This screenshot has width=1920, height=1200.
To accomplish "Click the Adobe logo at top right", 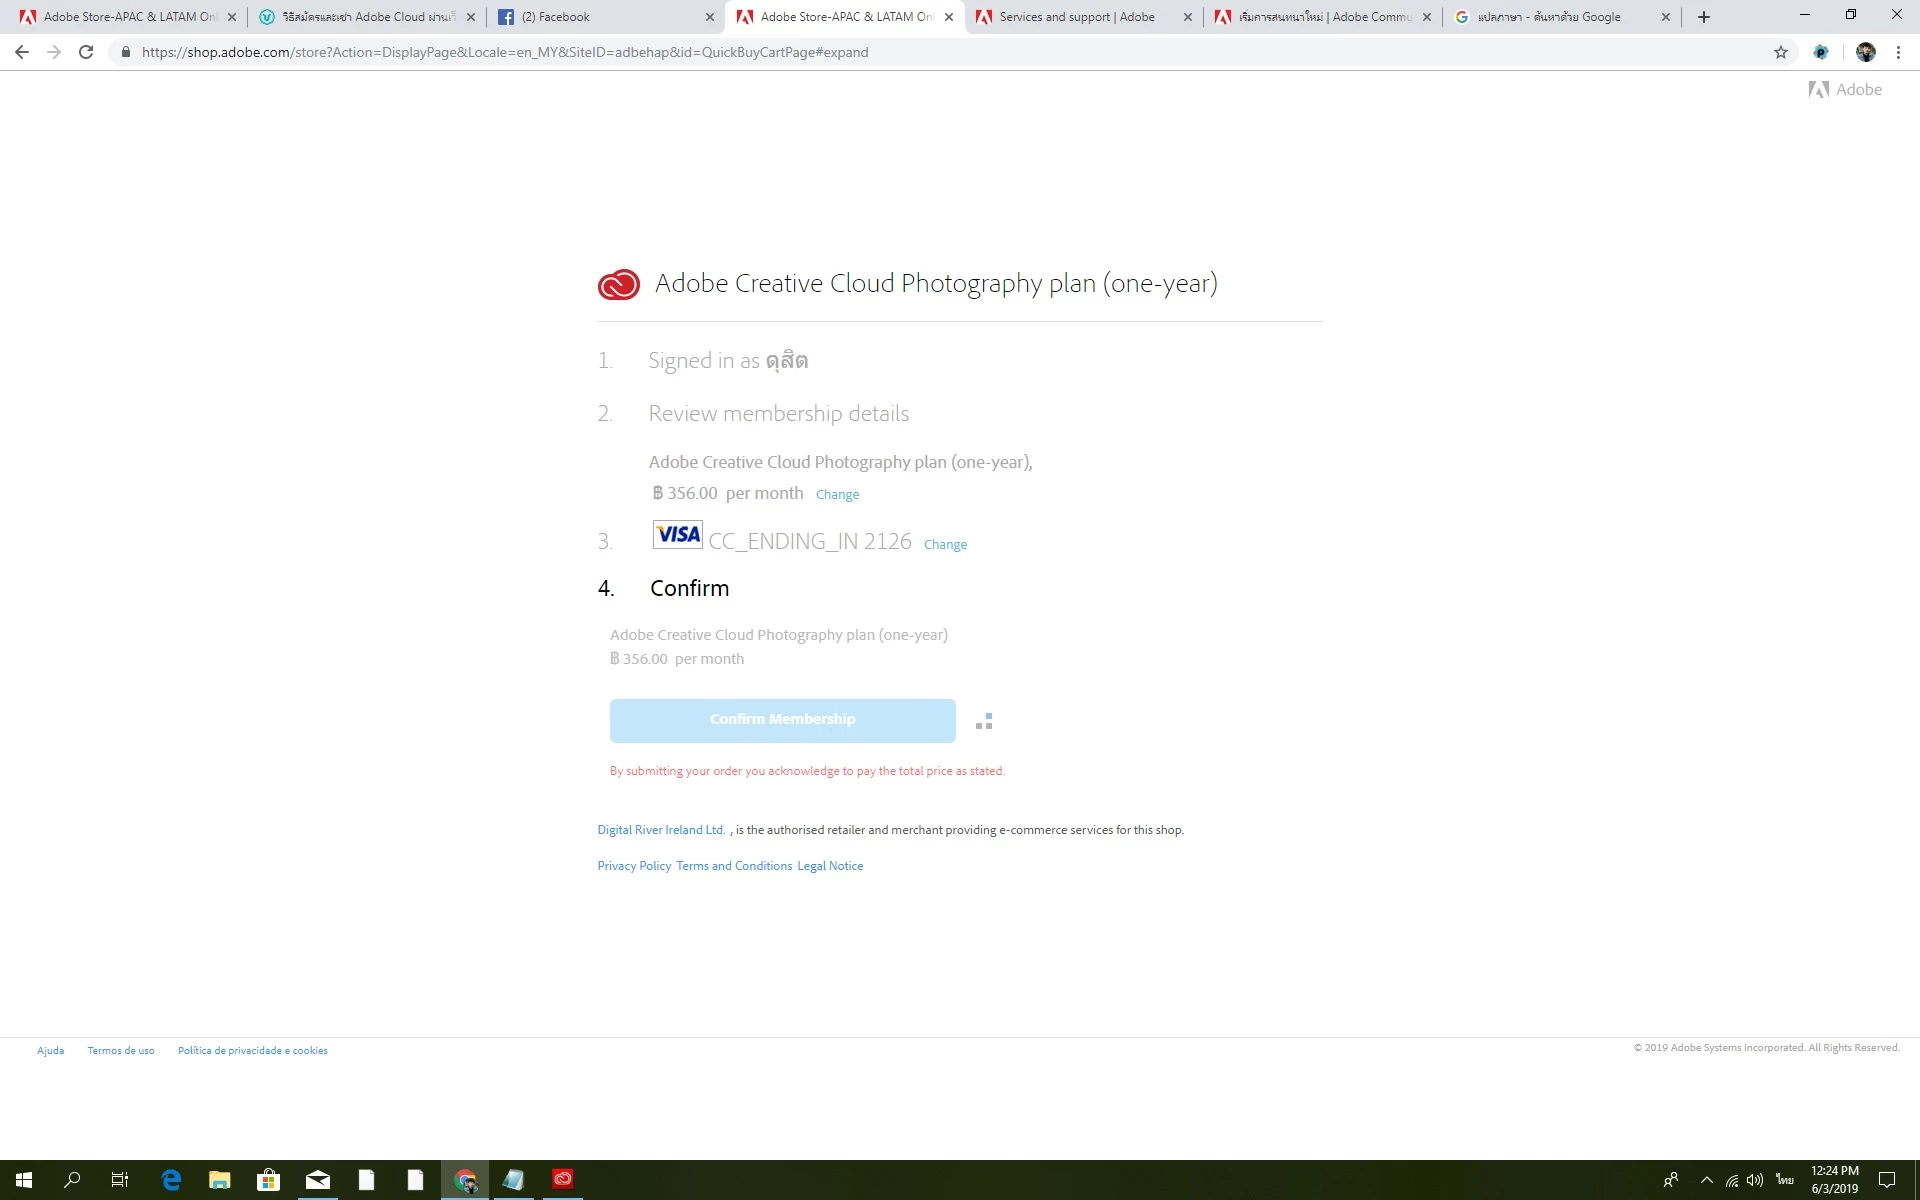I will (x=1845, y=90).
